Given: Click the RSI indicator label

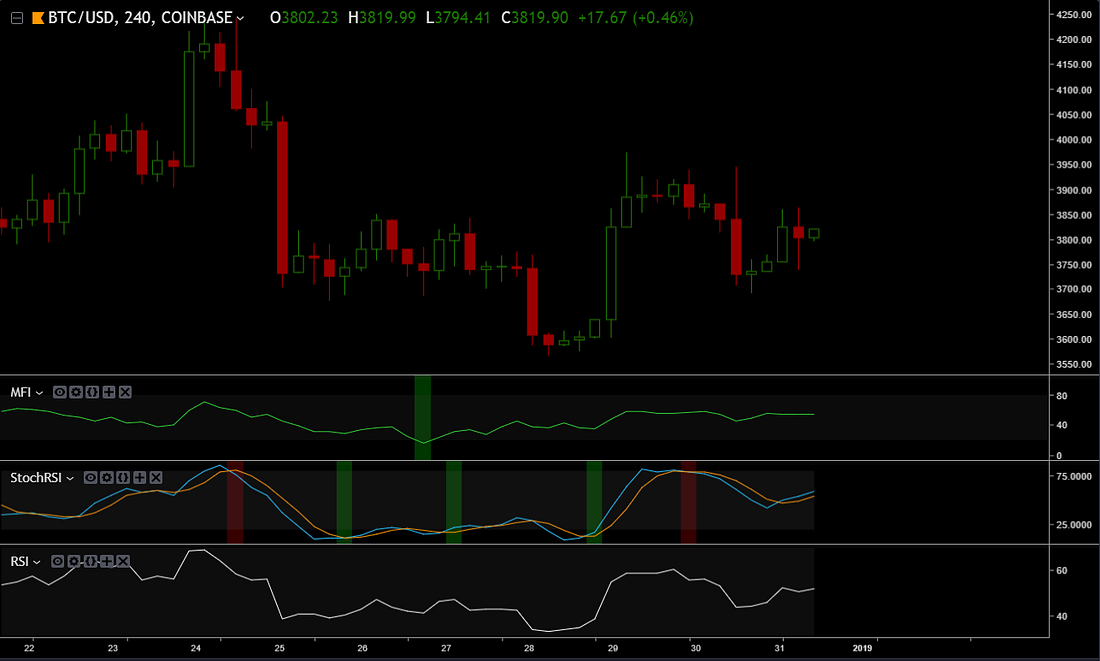Looking at the screenshot, I should [x=19, y=562].
